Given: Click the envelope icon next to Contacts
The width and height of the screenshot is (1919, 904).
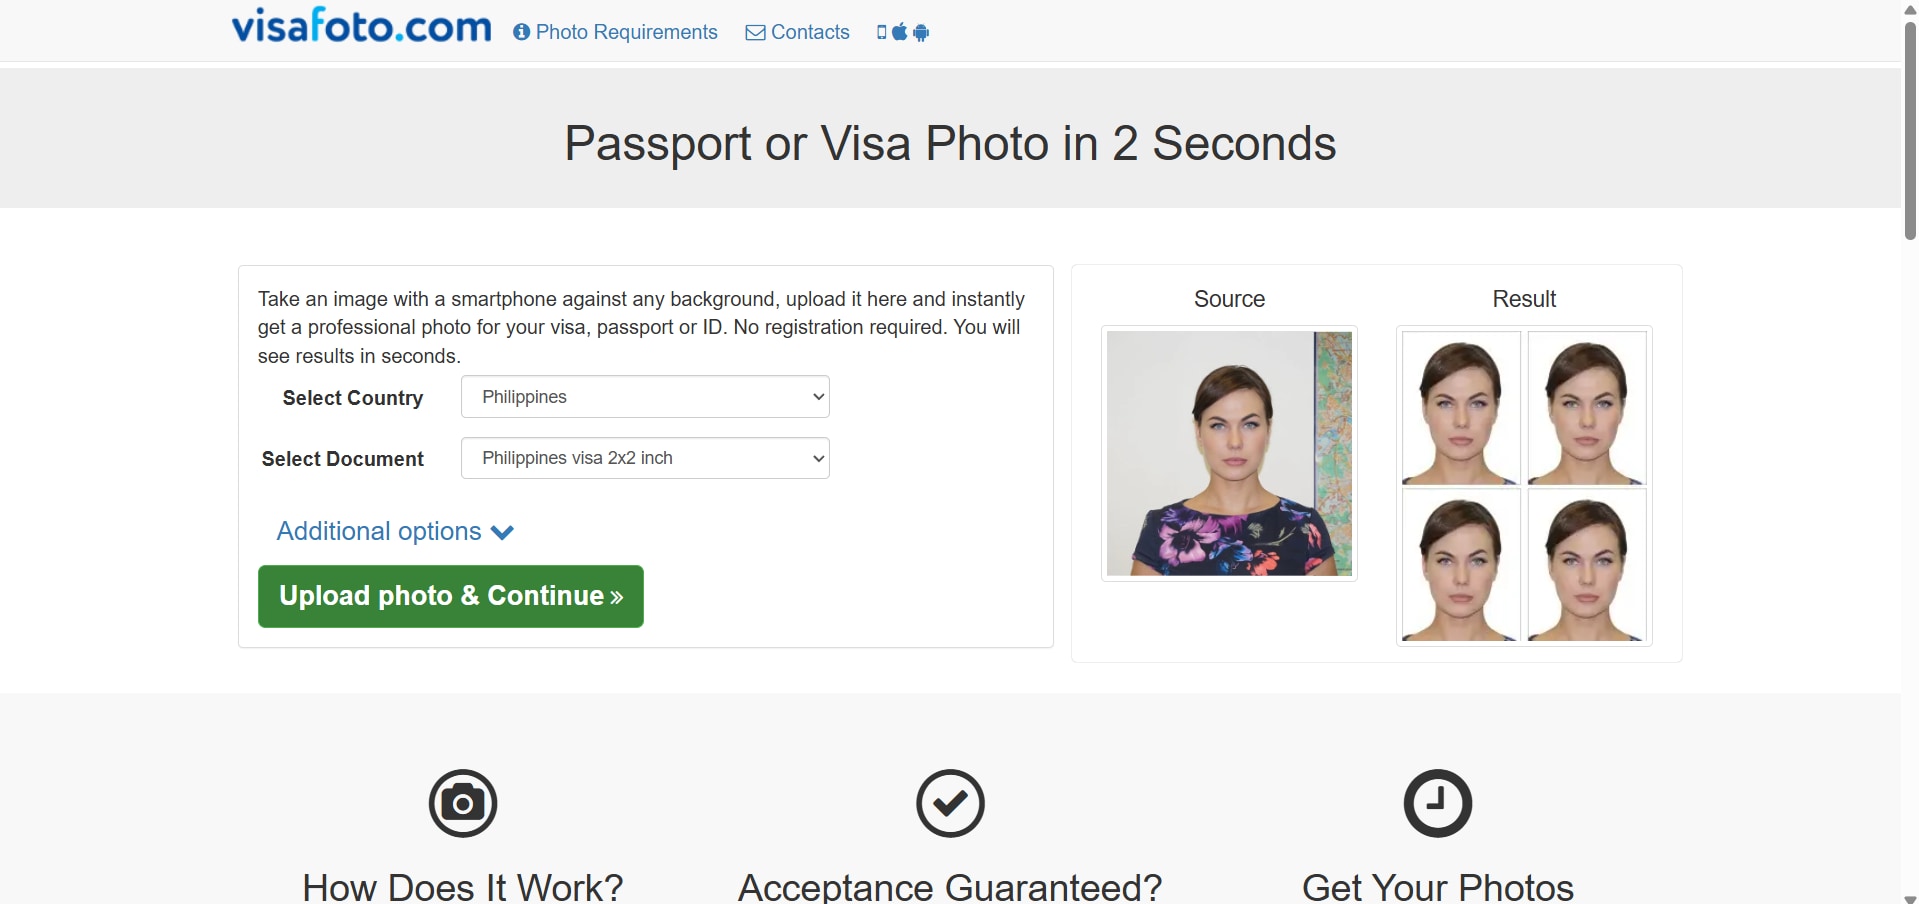Looking at the screenshot, I should tap(755, 32).
